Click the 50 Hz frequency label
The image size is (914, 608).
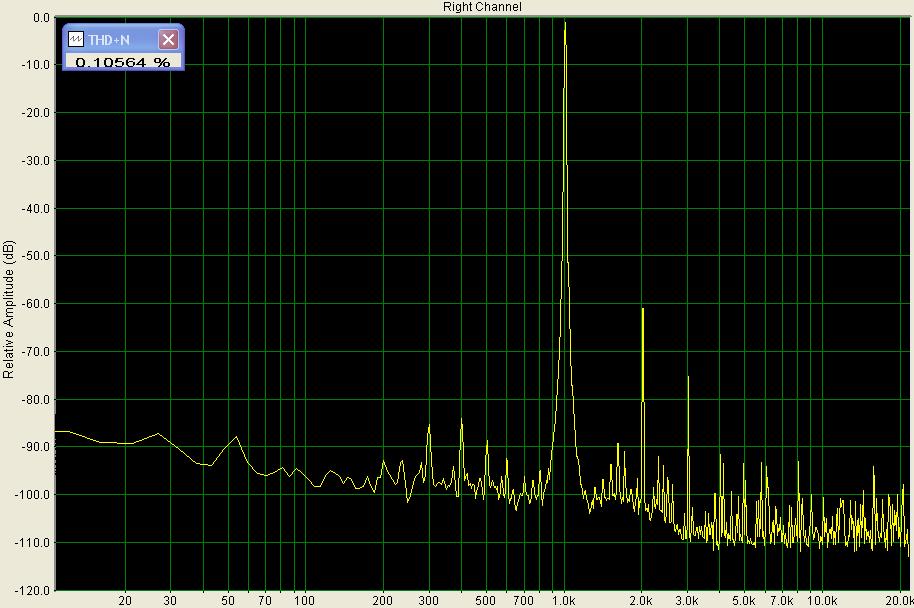[x=227, y=601]
